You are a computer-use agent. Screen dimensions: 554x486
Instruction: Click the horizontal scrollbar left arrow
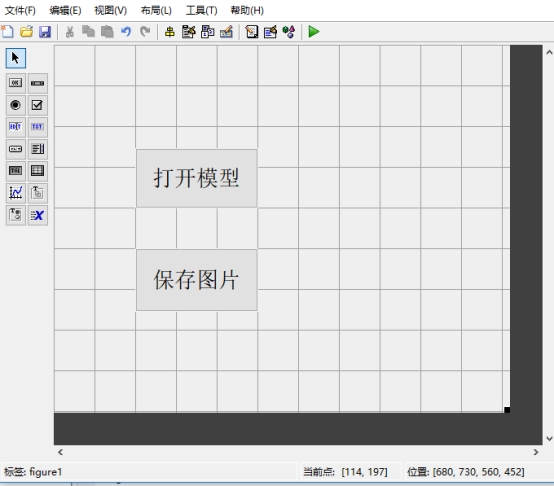tap(60, 452)
